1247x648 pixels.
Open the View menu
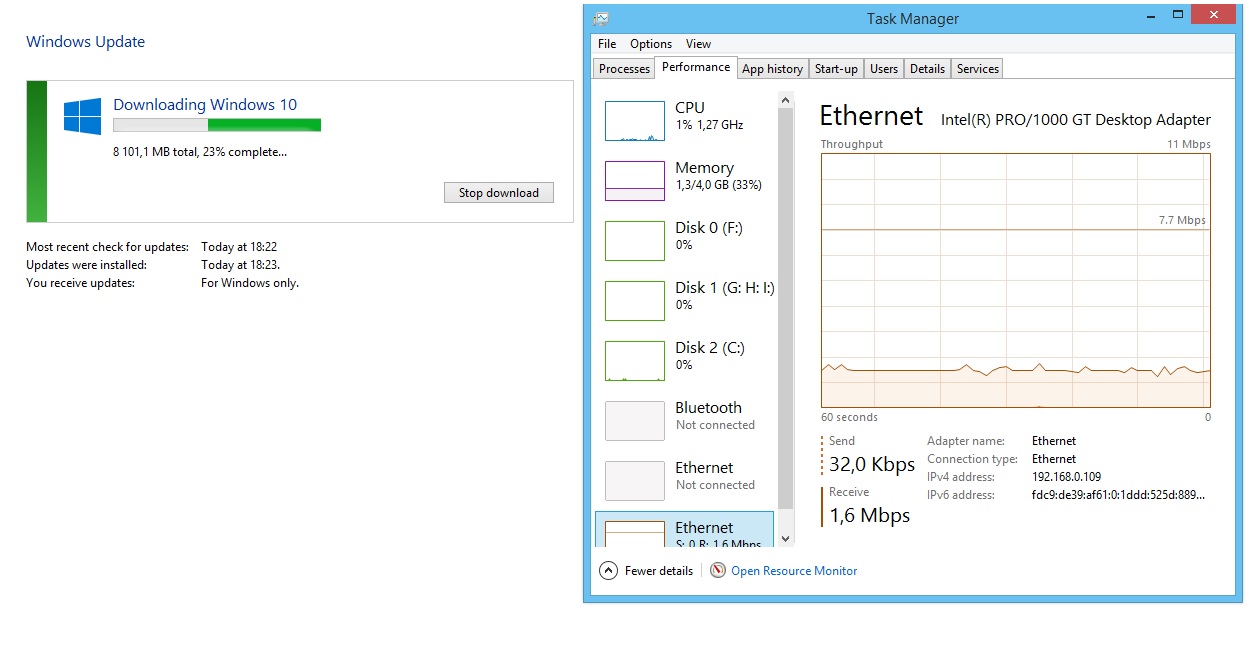click(x=698, y=44)
